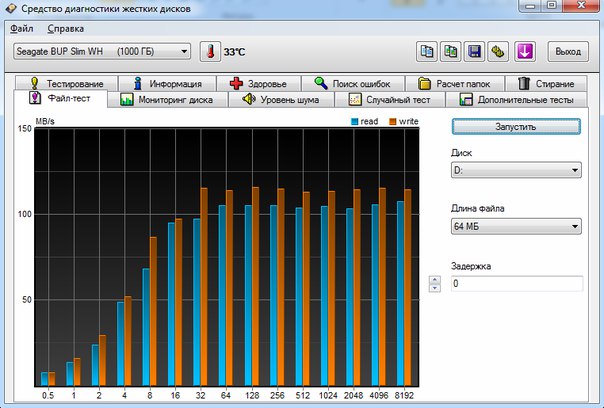
Task: Expand the Диск drive letter dropdown
Action: click(x=514, y=171)
